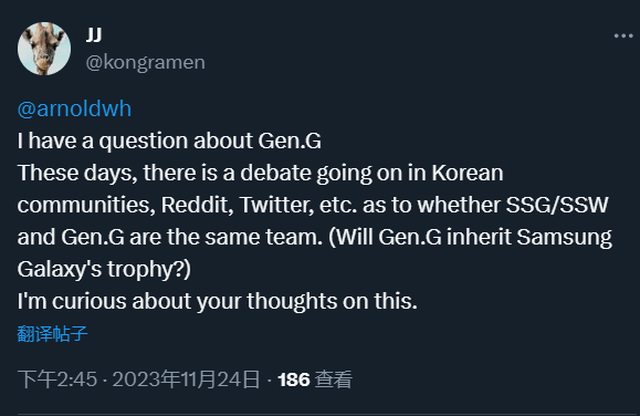
Task: Click the 下午2:45 timestamp
Action: click(x=59, y=380)
